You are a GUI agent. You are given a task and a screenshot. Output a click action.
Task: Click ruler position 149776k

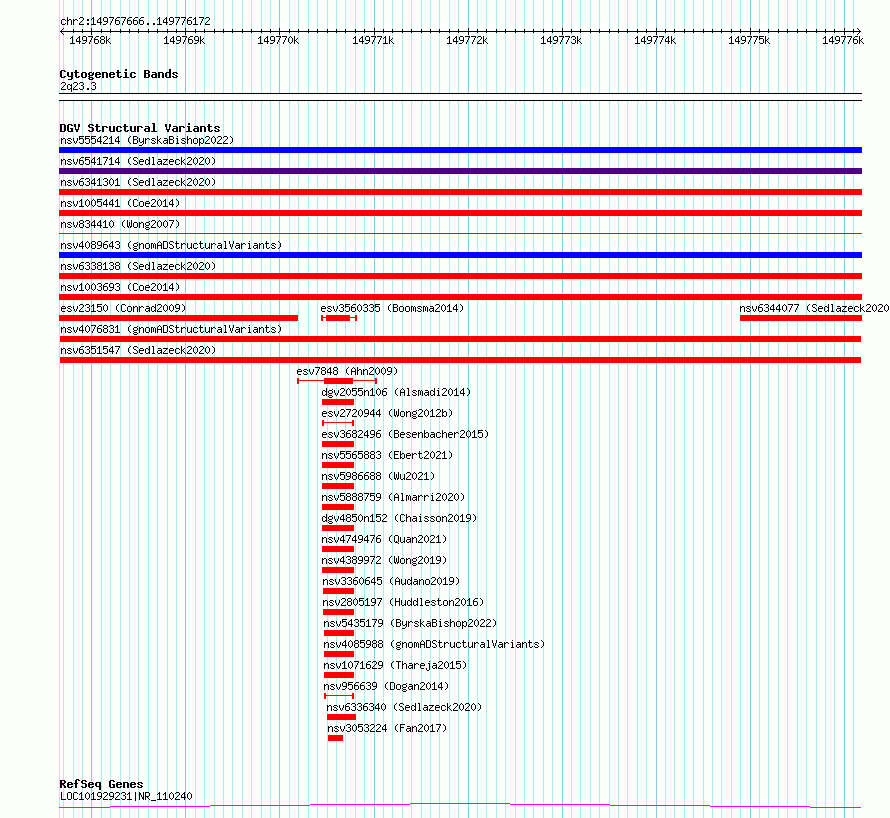(x=843, y=40)
